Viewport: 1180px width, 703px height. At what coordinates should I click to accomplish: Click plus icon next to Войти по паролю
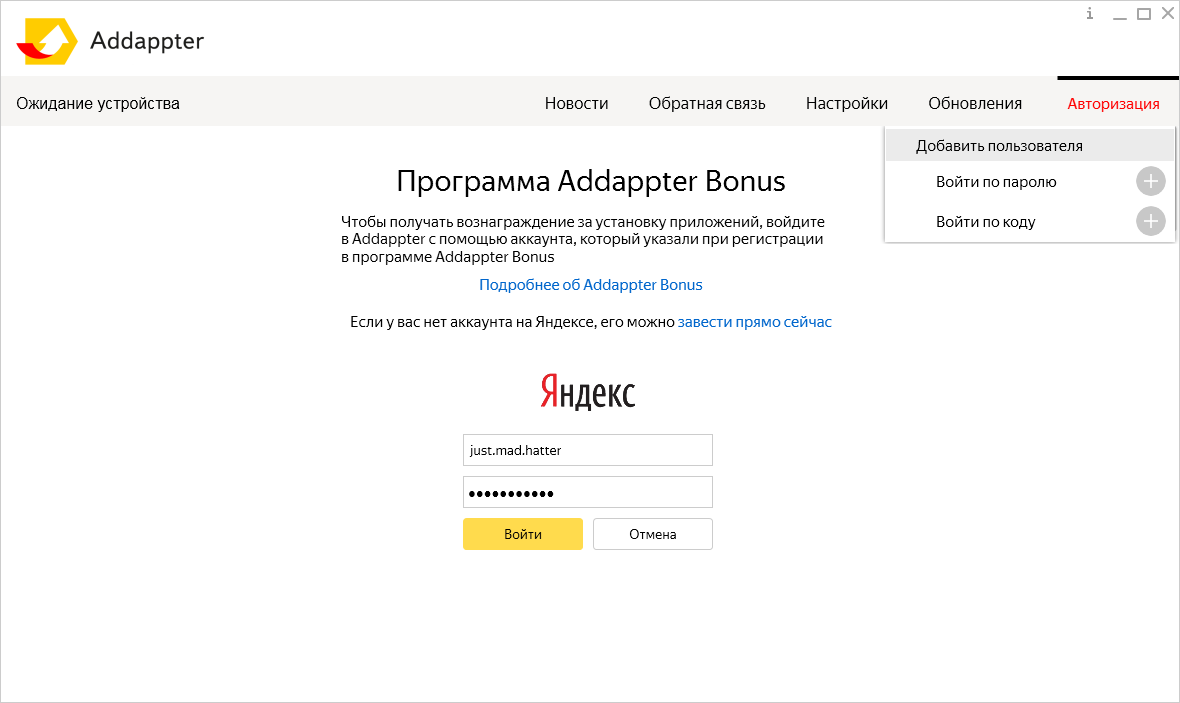1150,181
